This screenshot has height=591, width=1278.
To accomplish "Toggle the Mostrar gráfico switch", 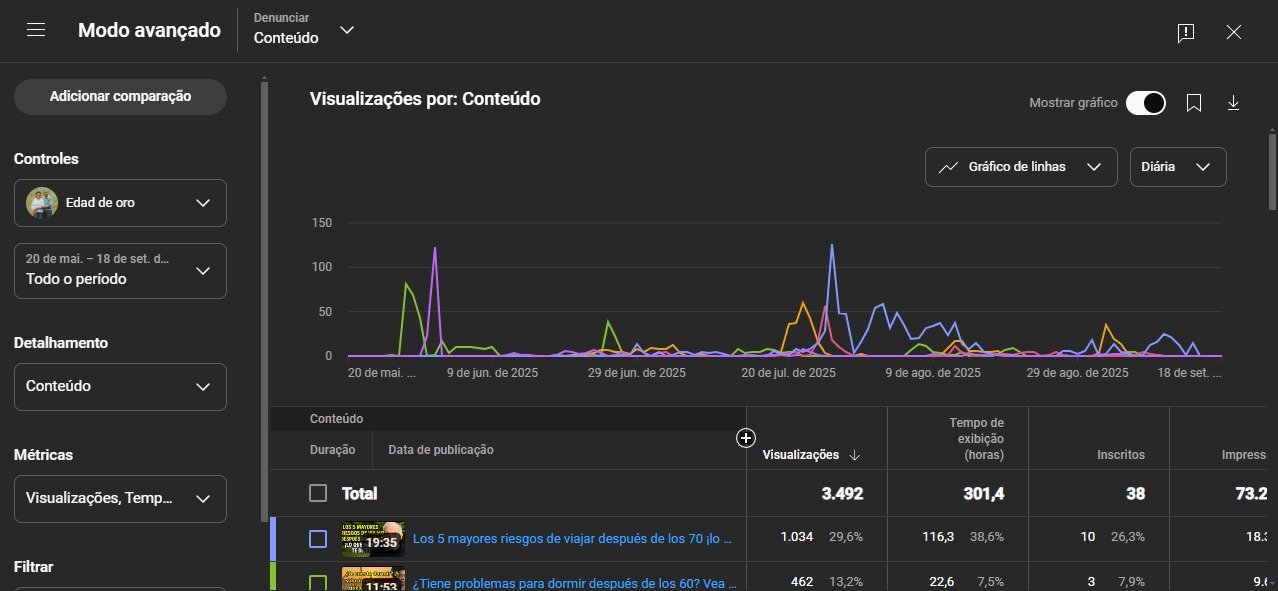I will 1146,103.
